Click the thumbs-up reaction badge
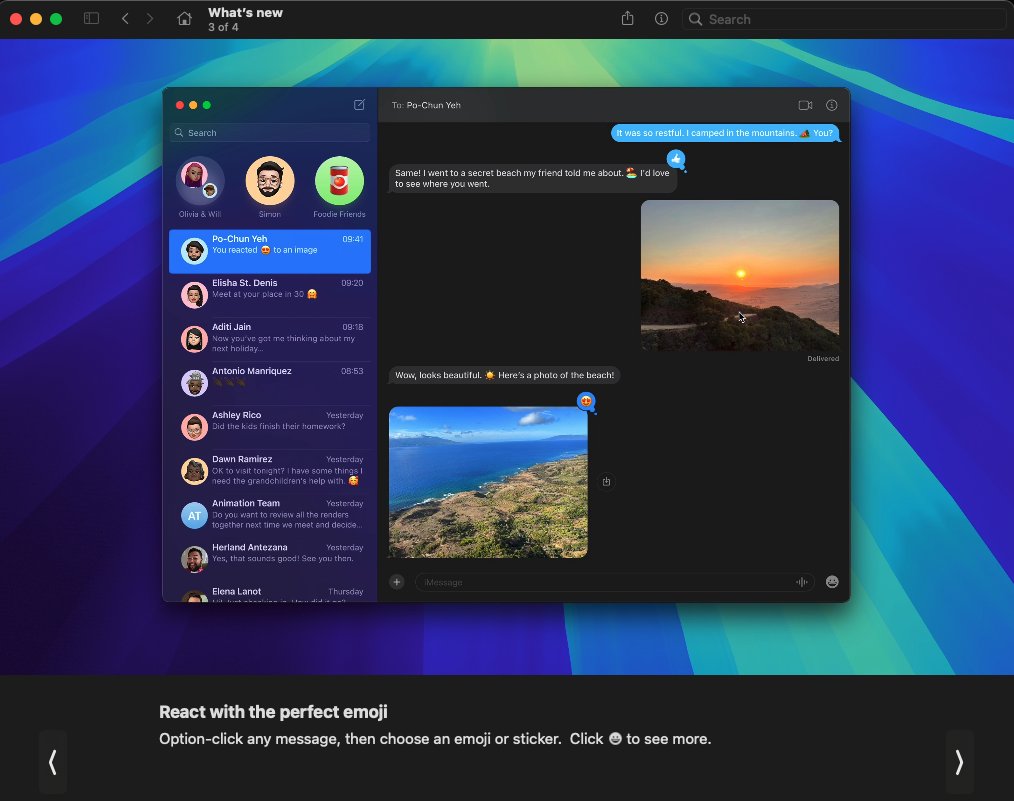This screenshot has width=1014, height=801. pos(676,159)
